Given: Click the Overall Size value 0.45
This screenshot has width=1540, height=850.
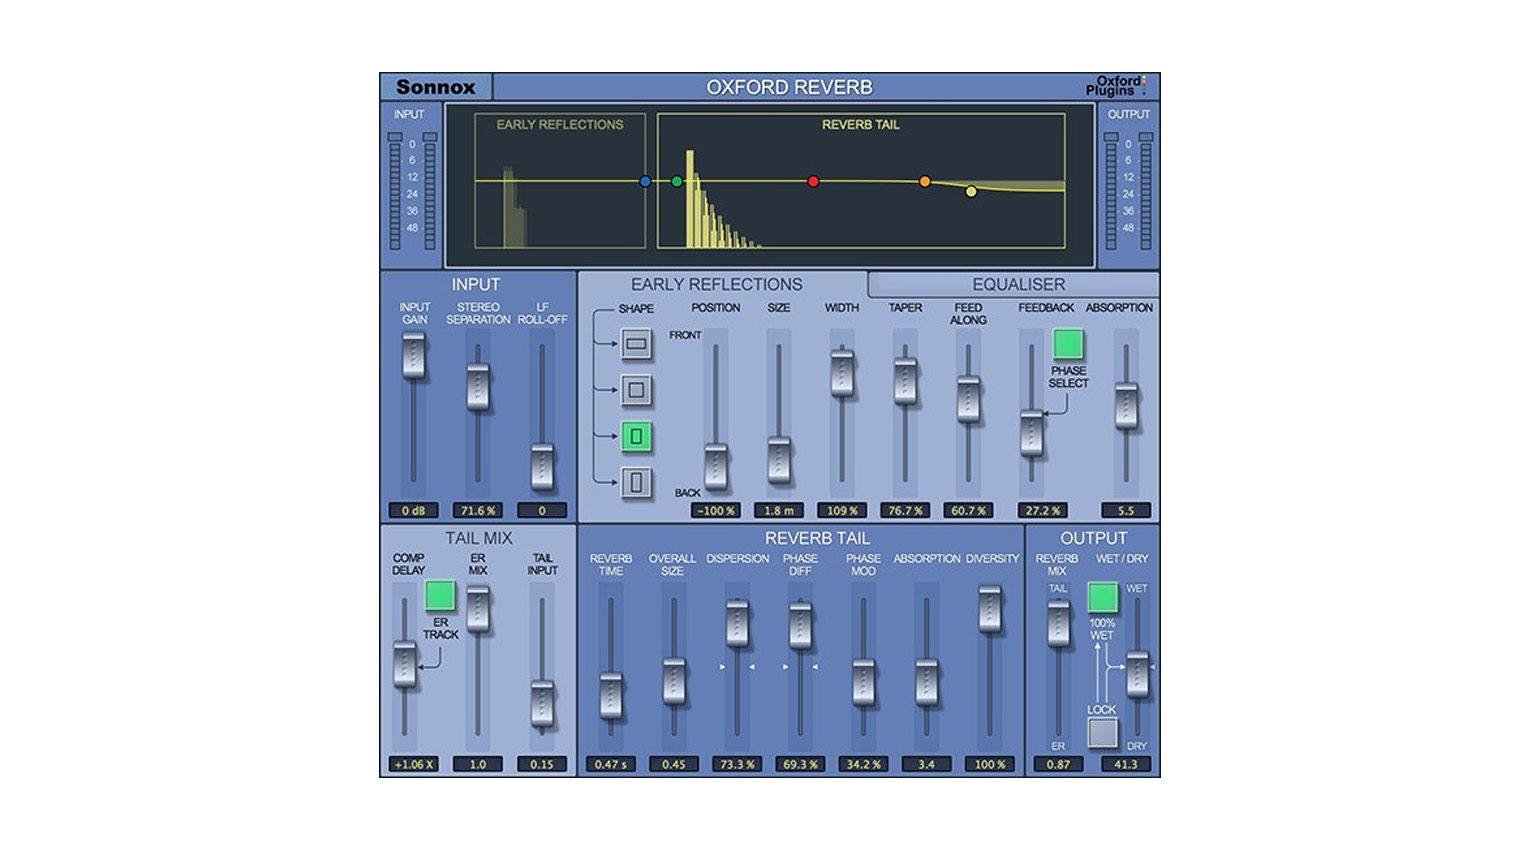Looking at the screenshot, I should 674,765.
